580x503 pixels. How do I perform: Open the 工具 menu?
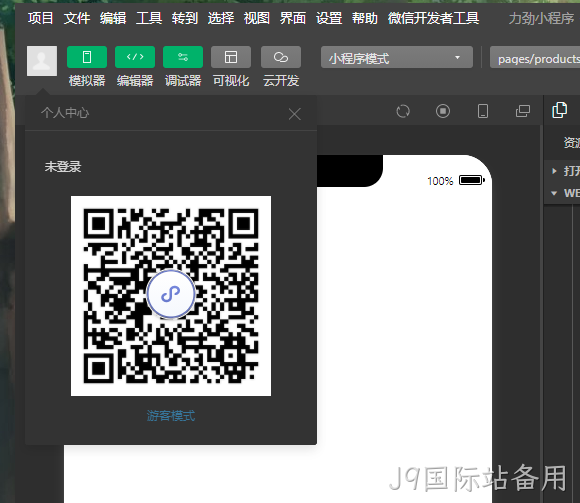pyautogui.click(x=149, y=18)
